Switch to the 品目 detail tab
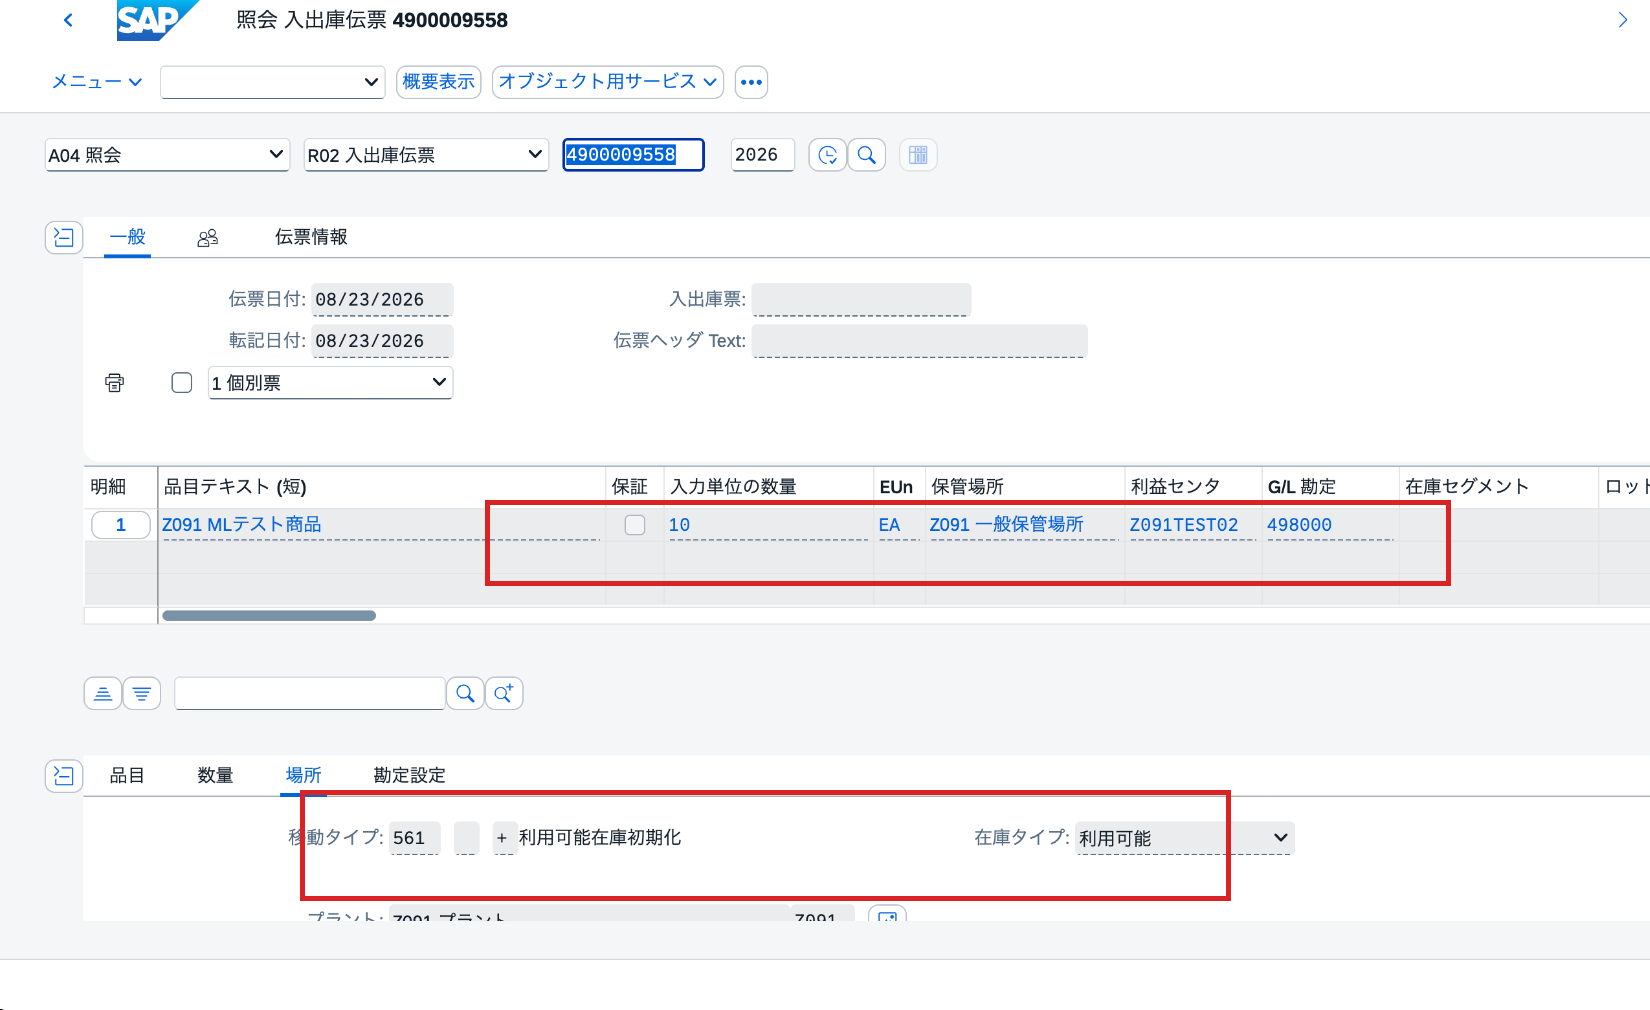This screenshot has height=1010, width=1650. [127, 775]
